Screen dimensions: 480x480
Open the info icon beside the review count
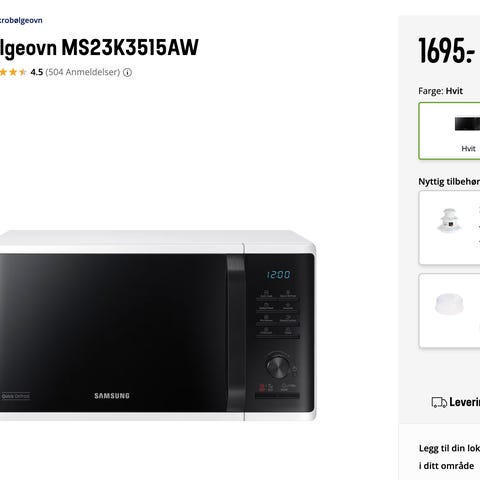pyautogui.click(x=127, y=72)
